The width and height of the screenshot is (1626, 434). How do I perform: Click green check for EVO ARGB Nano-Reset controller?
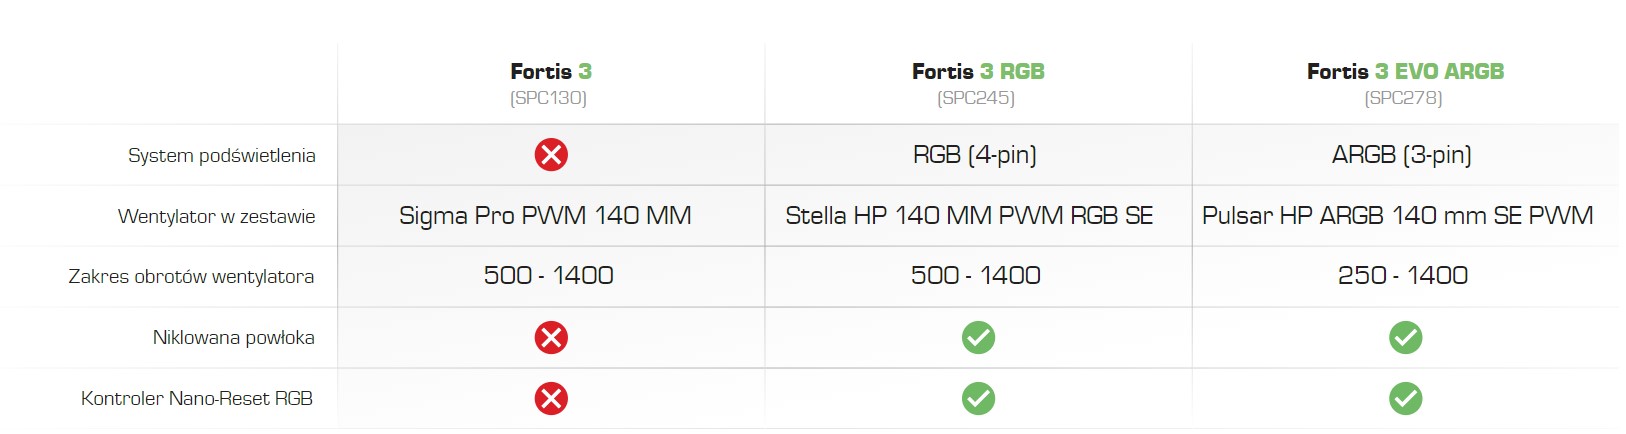[1405, 399]
